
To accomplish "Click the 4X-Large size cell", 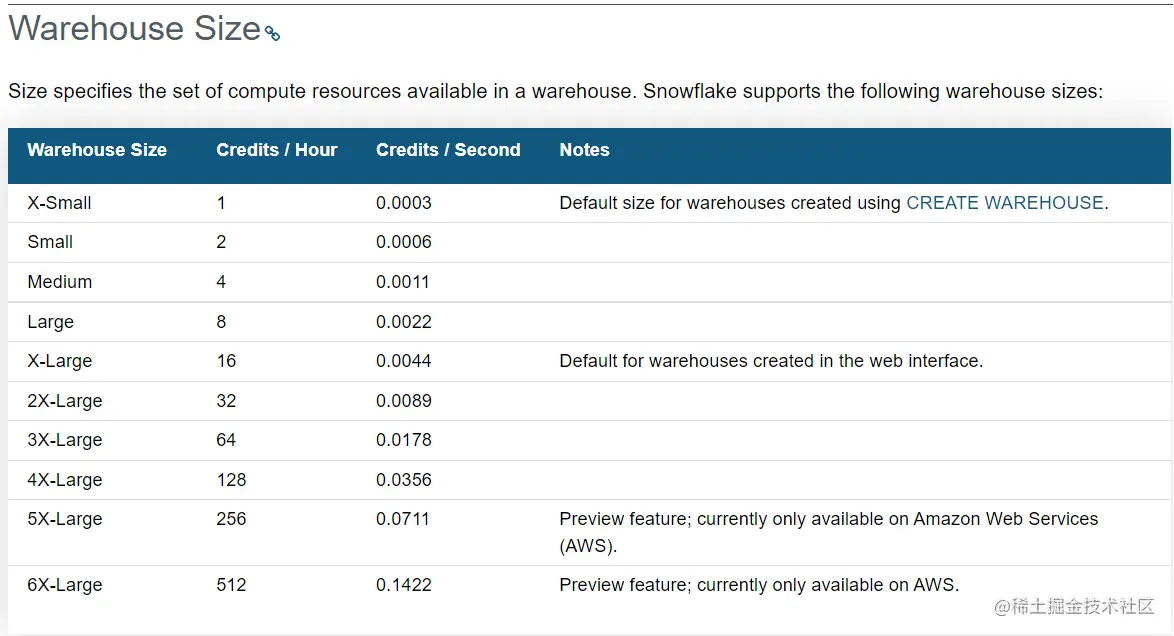I will pyautogui.click(x=65, y=480).
